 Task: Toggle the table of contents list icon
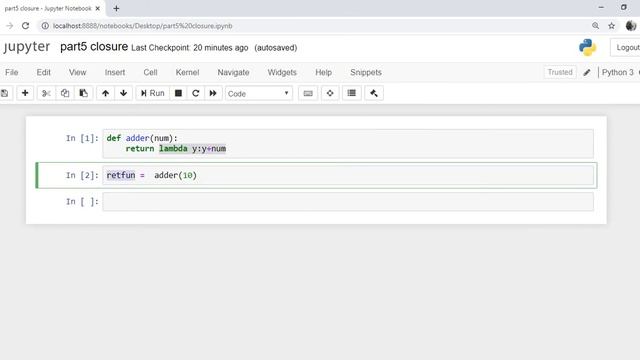[x=351, y=93]
